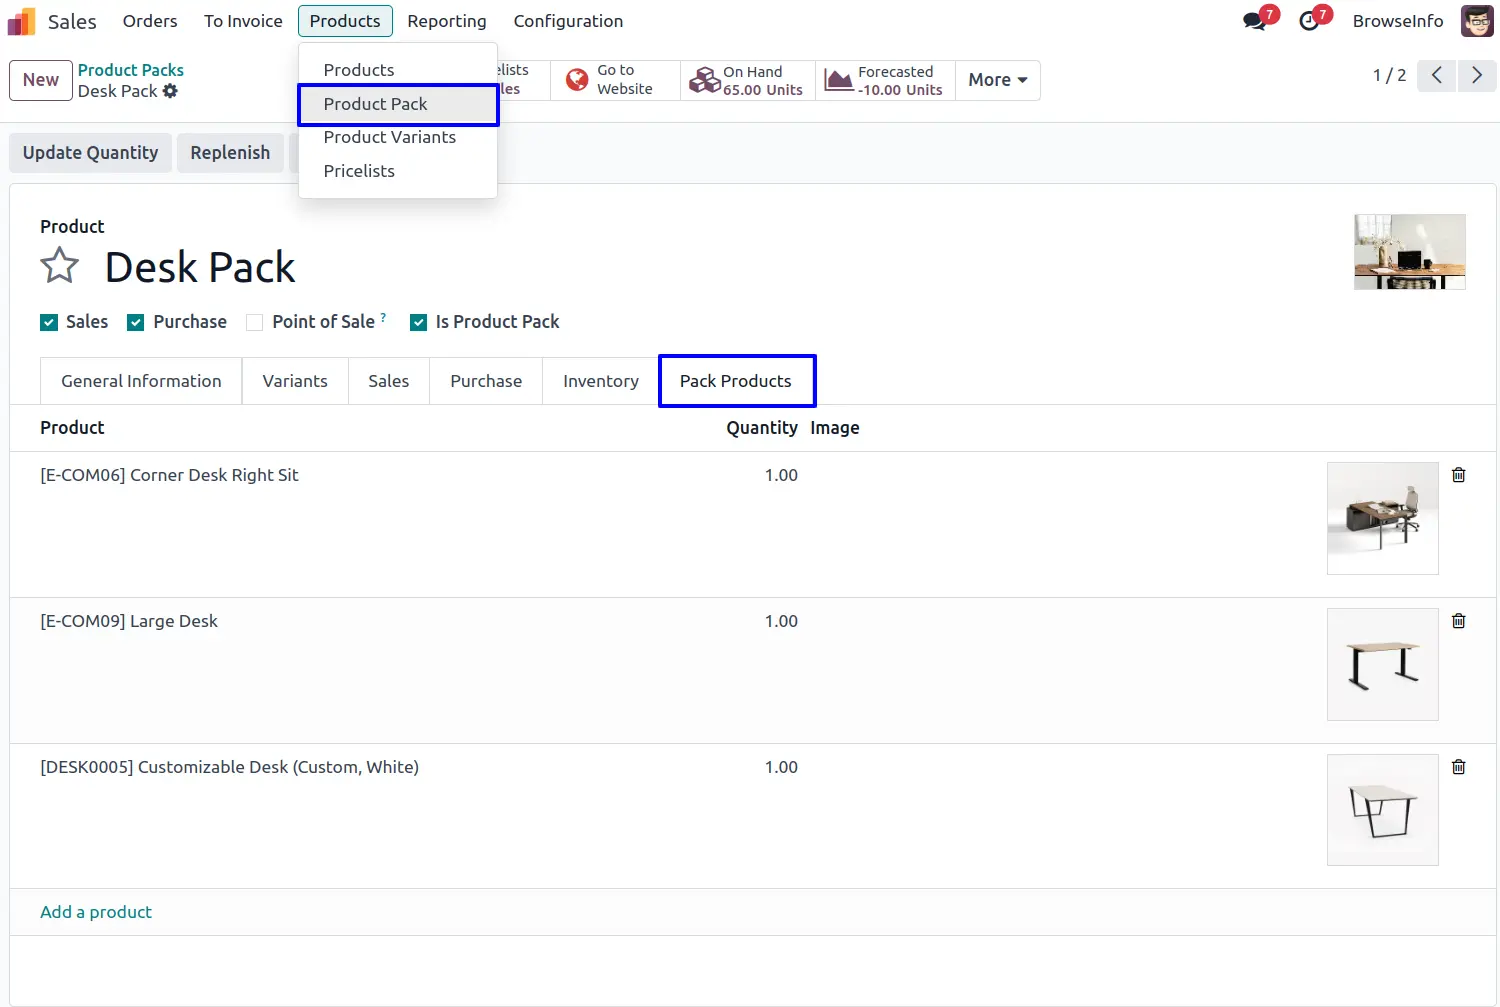1500x1007 pixels.
Task: Click the Add a product link
Action: pos(96,912)
